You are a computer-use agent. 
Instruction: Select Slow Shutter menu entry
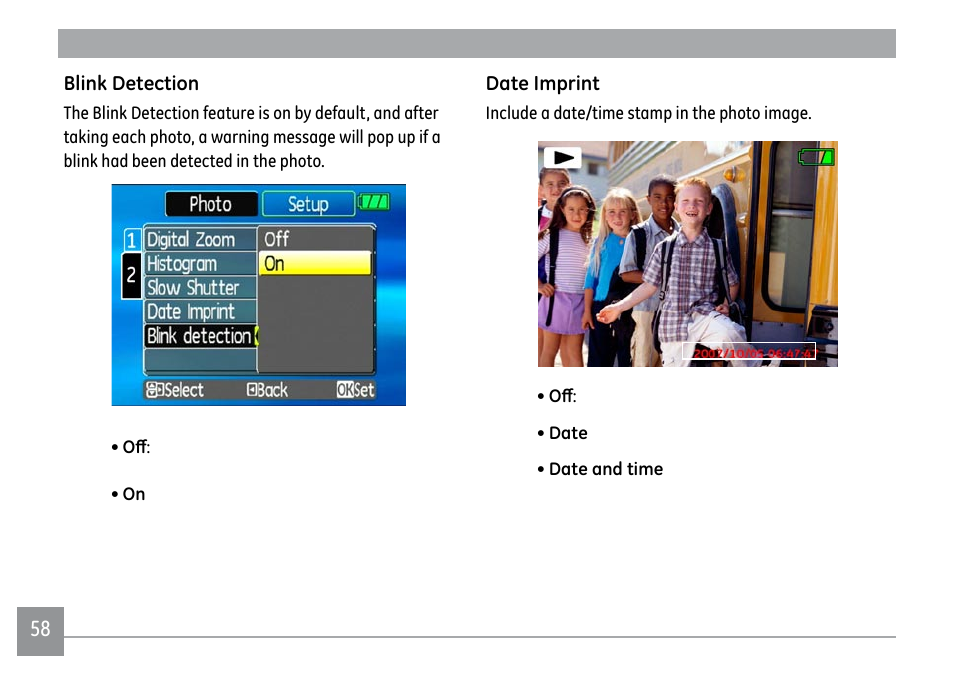[200, 287]
